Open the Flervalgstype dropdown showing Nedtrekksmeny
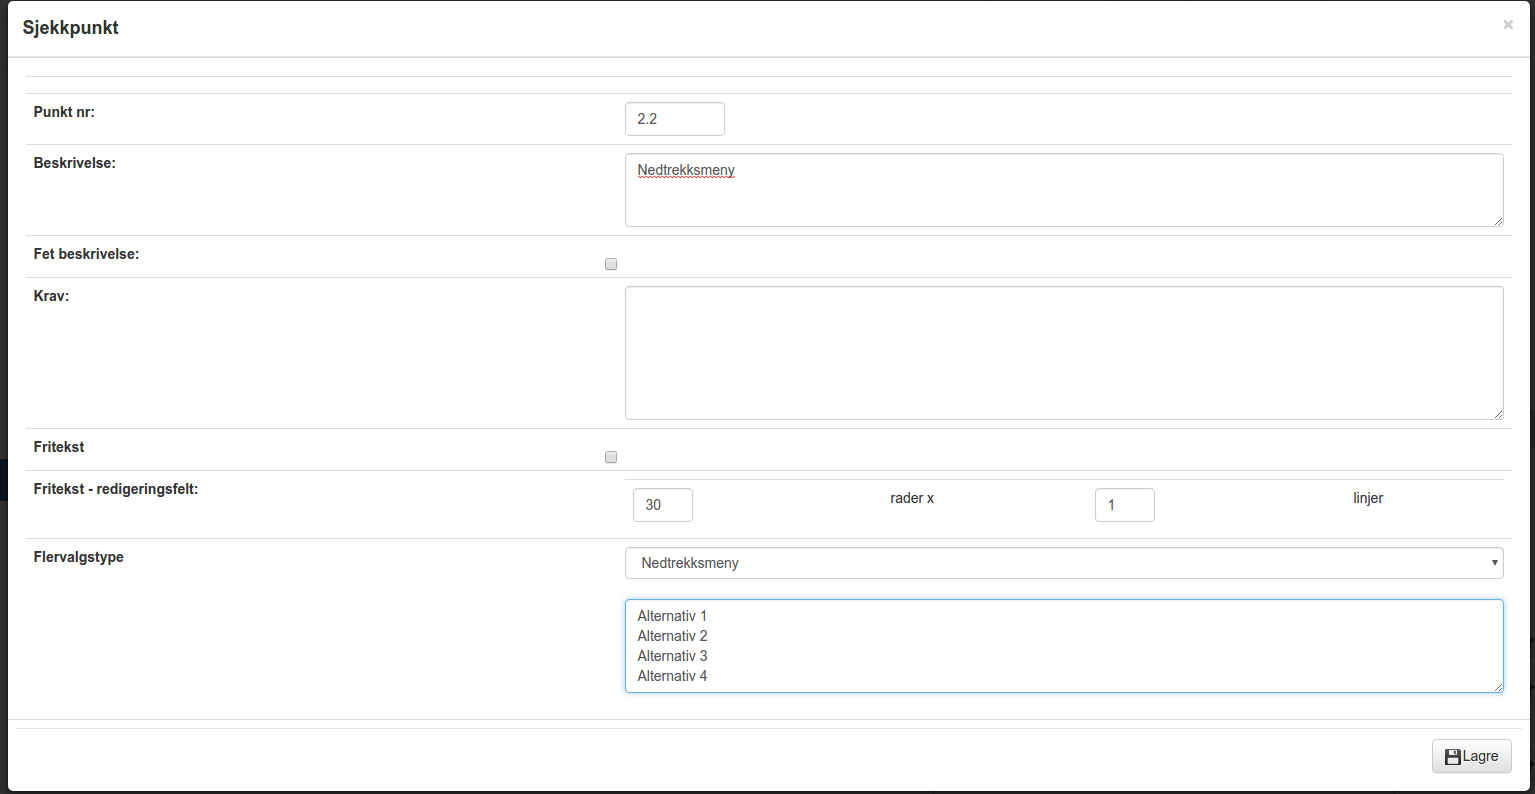Viewport: 1535px width, 794px height. [1064, 563]
